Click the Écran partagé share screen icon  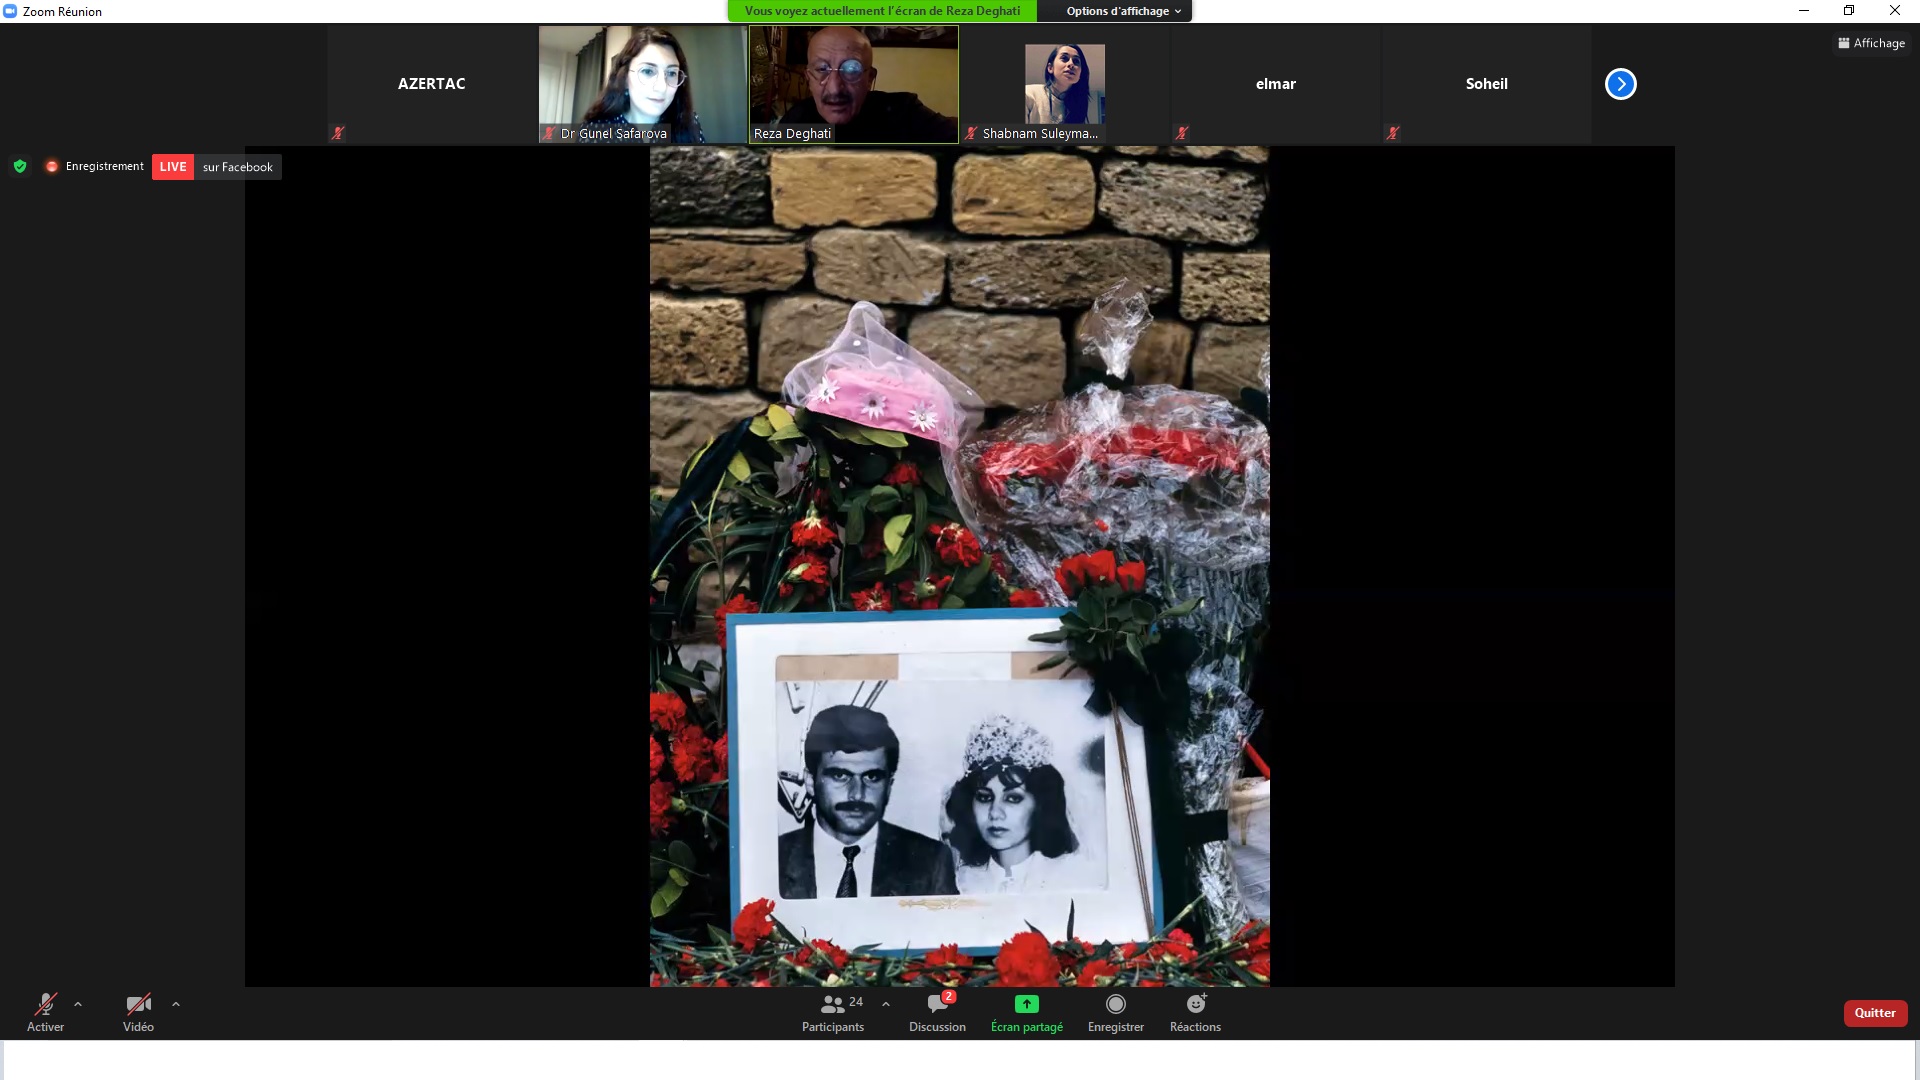(1027, 1004)
